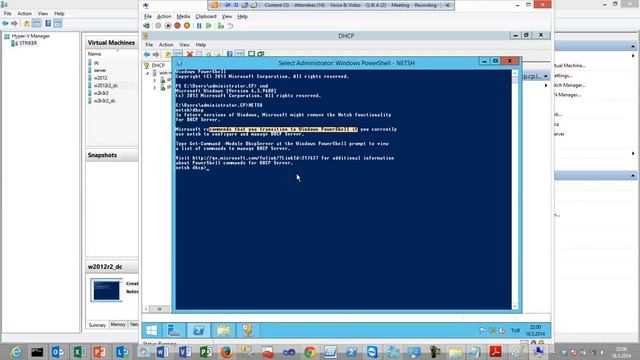
Task: Open PowerPoint from host taskbar
Action: pos(100,352)
